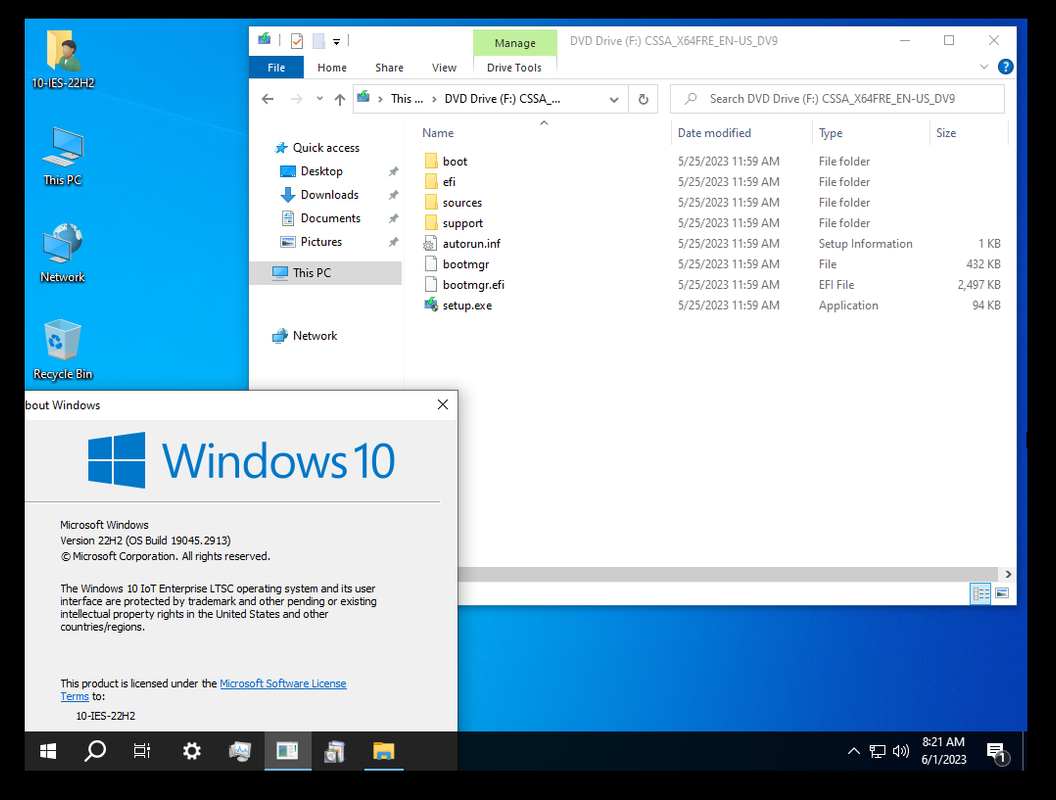Viewport: 1056px width, 800px height.
Task: Select the sources folder
Action: pos(453,203)
